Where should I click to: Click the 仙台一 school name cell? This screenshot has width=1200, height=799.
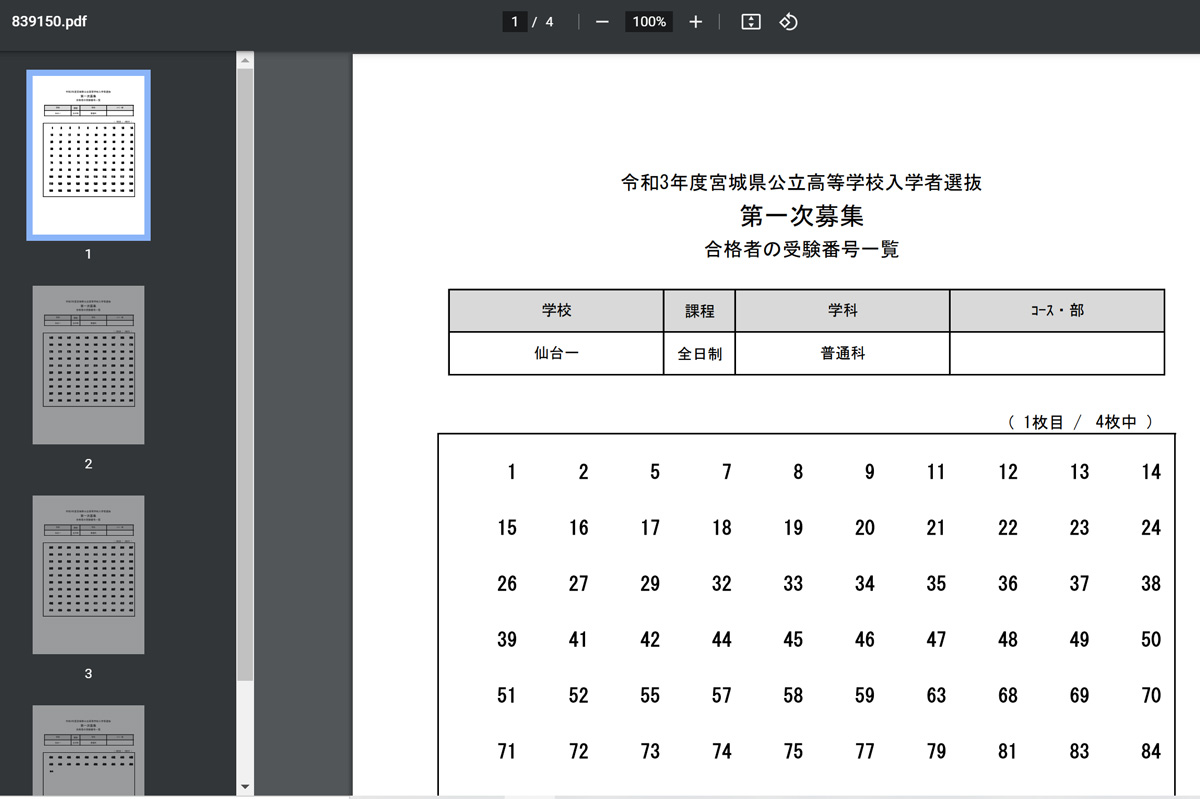(556, 354)
